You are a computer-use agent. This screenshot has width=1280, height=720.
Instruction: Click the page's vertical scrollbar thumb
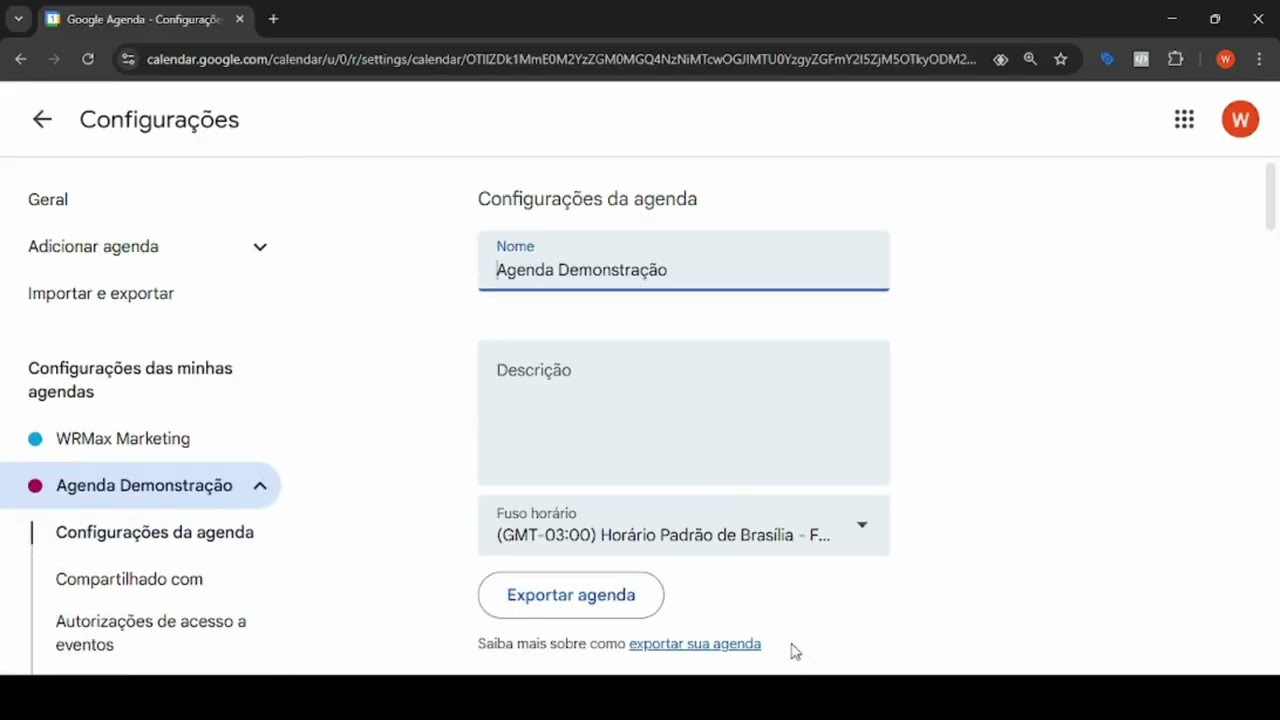1271,196
